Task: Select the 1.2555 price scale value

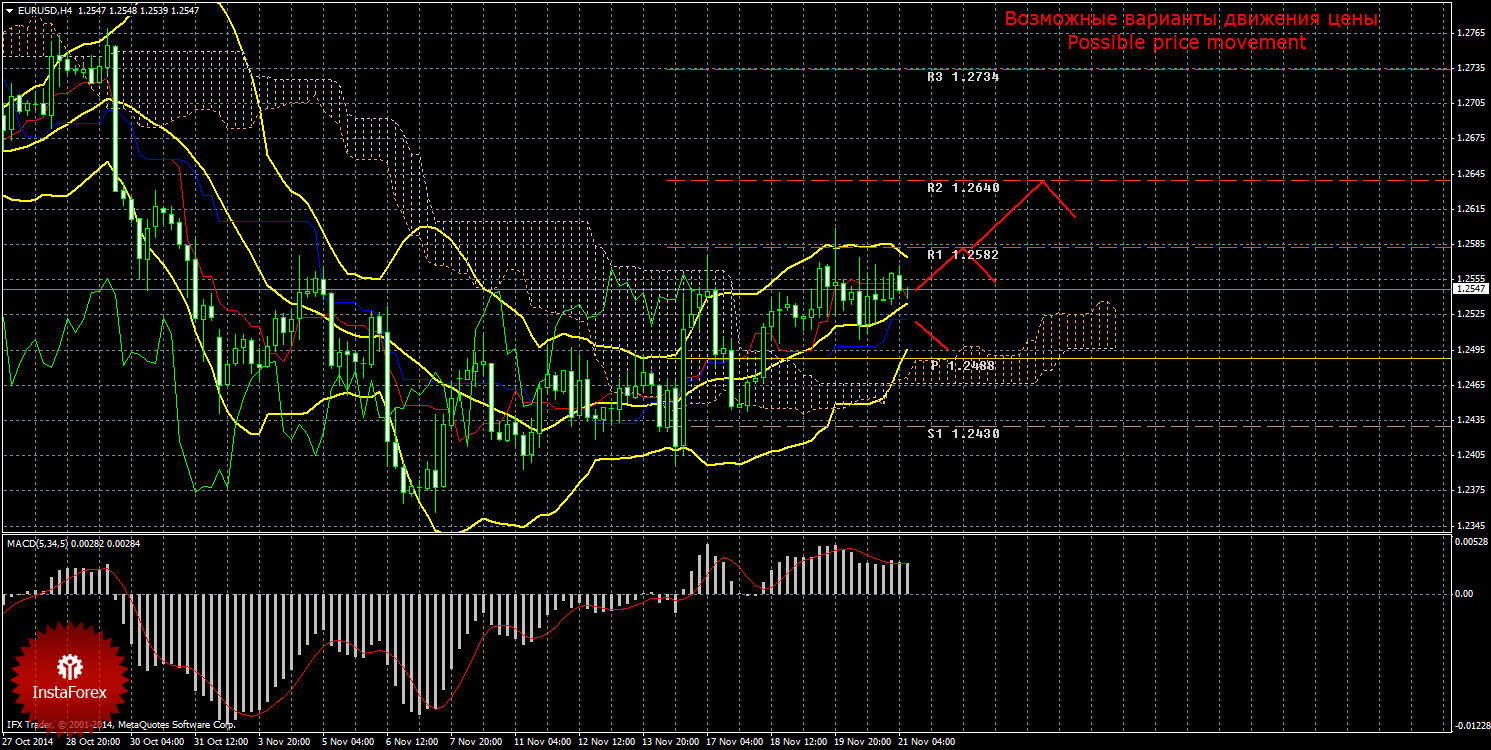Action: click(1472, 279)
